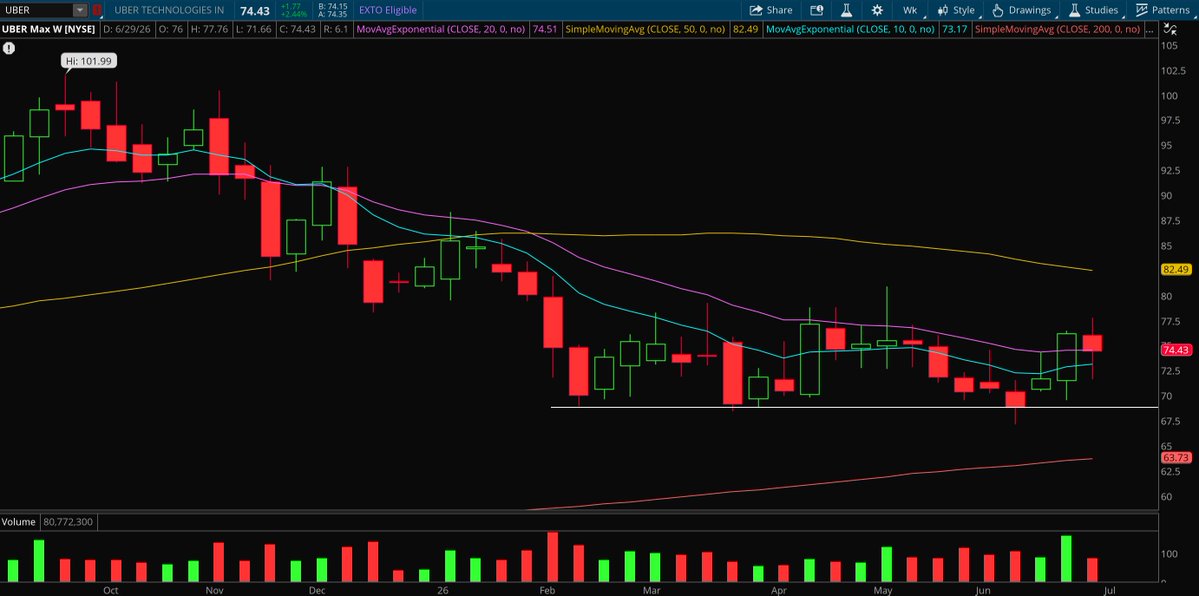Click the UBER TECHNOLOGIES IN company name
This screenshot has width=1199, height=596.
coord(169,10)
